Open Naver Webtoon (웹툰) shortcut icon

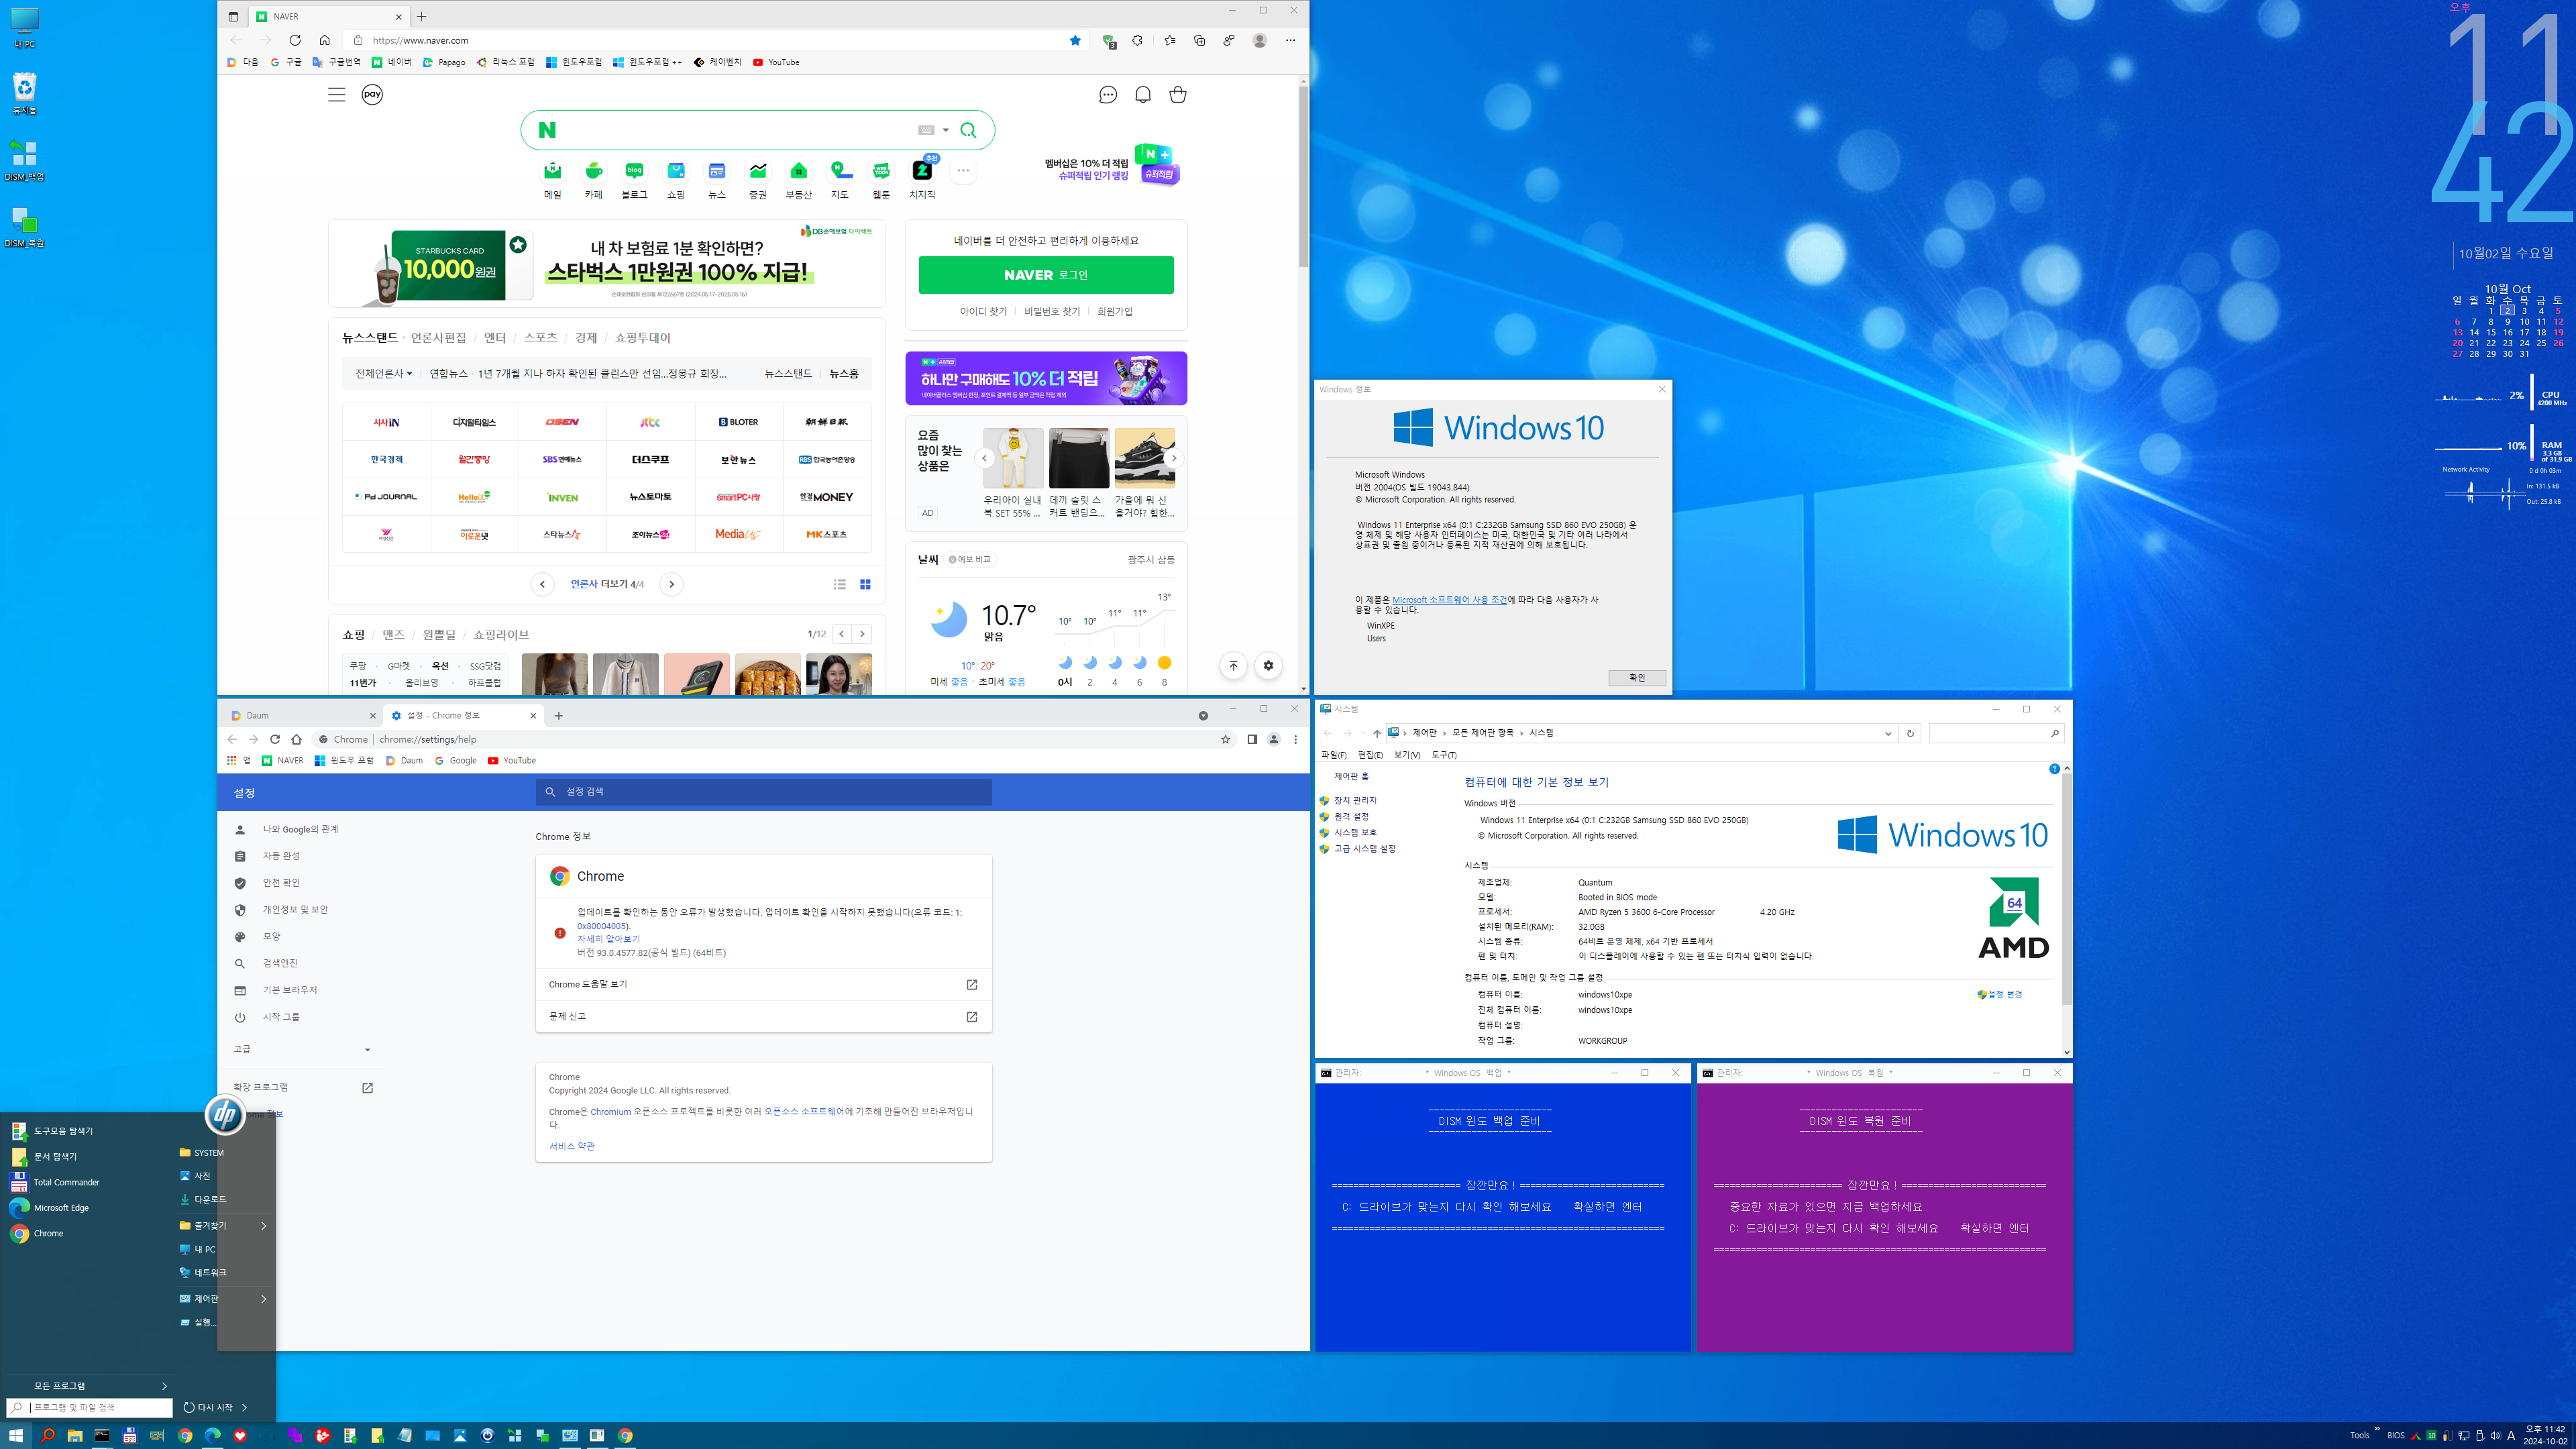point(881,171)
